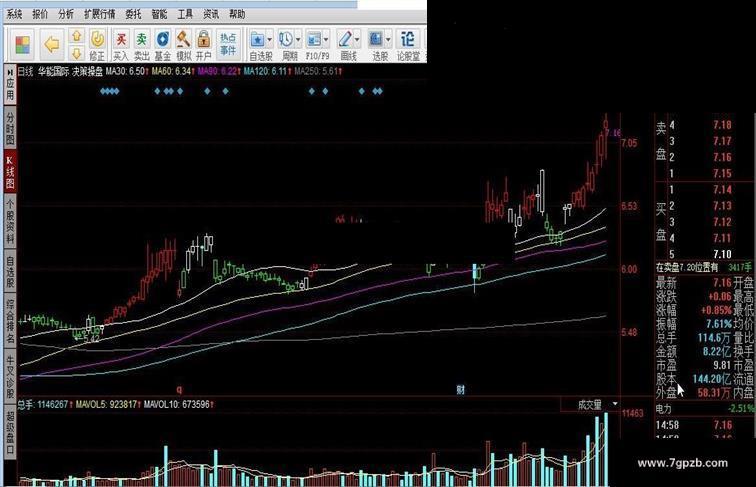Expand the 选股 dropdown arrow
This screenshot has height=487, width=756.
pyautogui.click(x=388, y=40)
